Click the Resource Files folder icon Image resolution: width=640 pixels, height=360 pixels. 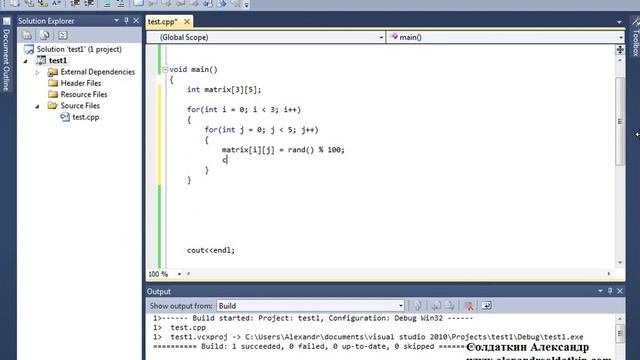(53, 94)
